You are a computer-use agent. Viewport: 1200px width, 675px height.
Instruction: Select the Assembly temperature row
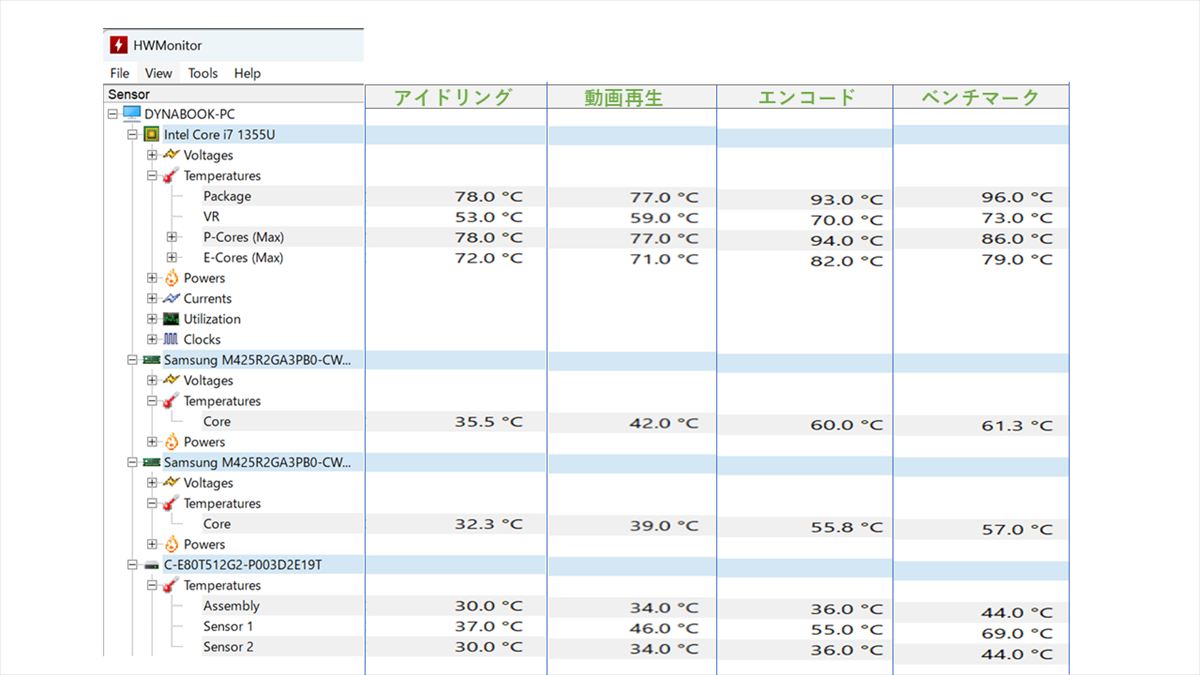pyautogui.click(x=231, y=606)
